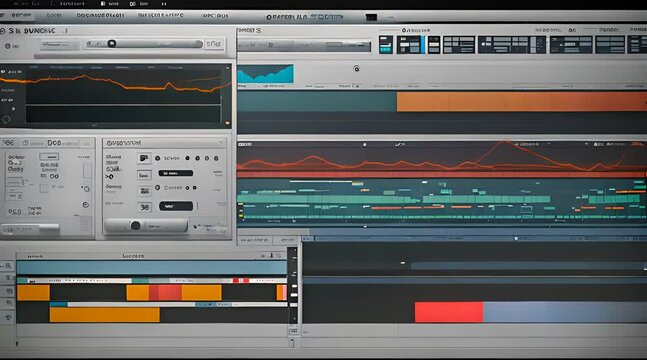This screenshot has height=360, width=647.
Task: Open the second tab under the green MIDI clip panel
Action: pos(287,240)
